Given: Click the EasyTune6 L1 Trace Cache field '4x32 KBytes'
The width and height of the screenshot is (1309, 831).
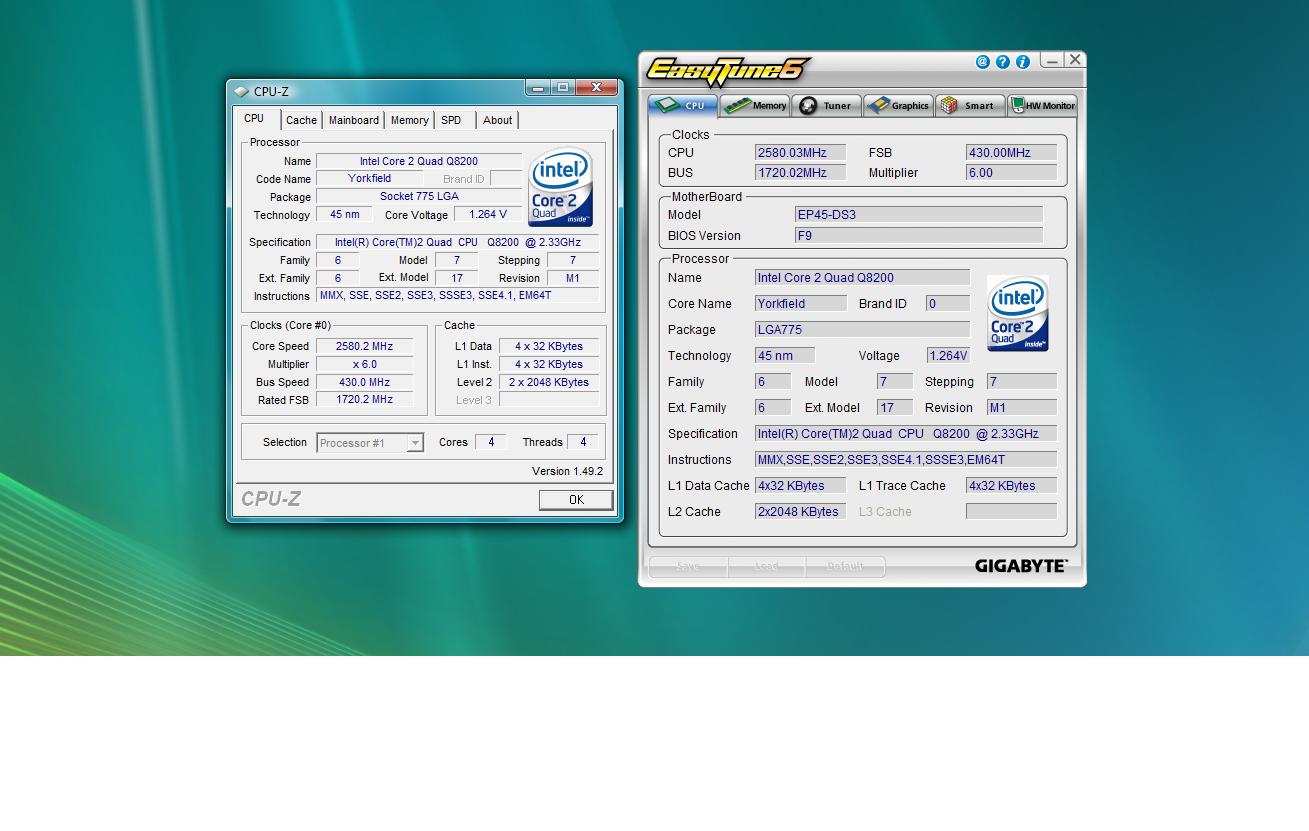Looking at the screenshot, I should 1011,486.
